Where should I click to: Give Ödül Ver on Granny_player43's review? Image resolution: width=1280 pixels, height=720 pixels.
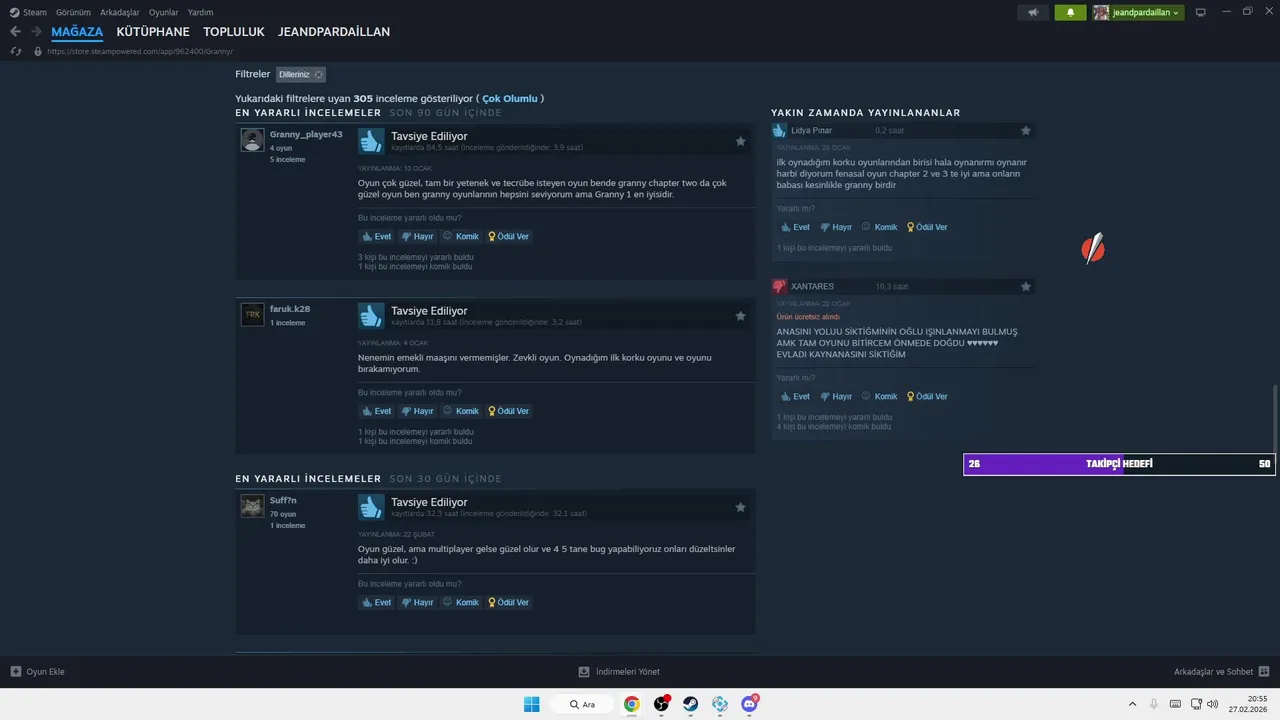508,237
